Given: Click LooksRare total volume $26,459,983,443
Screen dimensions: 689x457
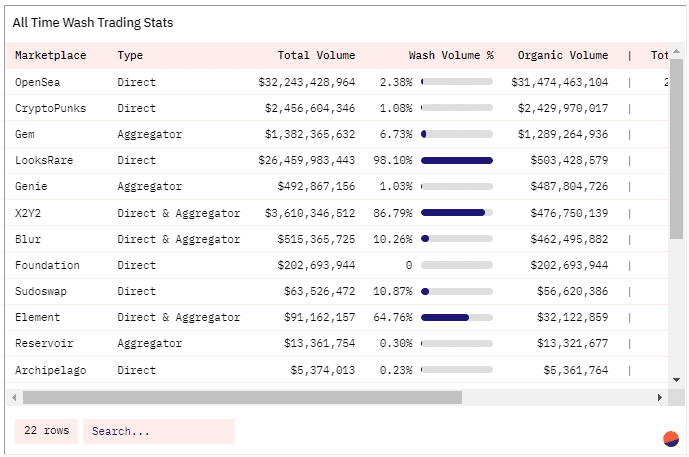Looking at the screenshot, I should [307, 160].
